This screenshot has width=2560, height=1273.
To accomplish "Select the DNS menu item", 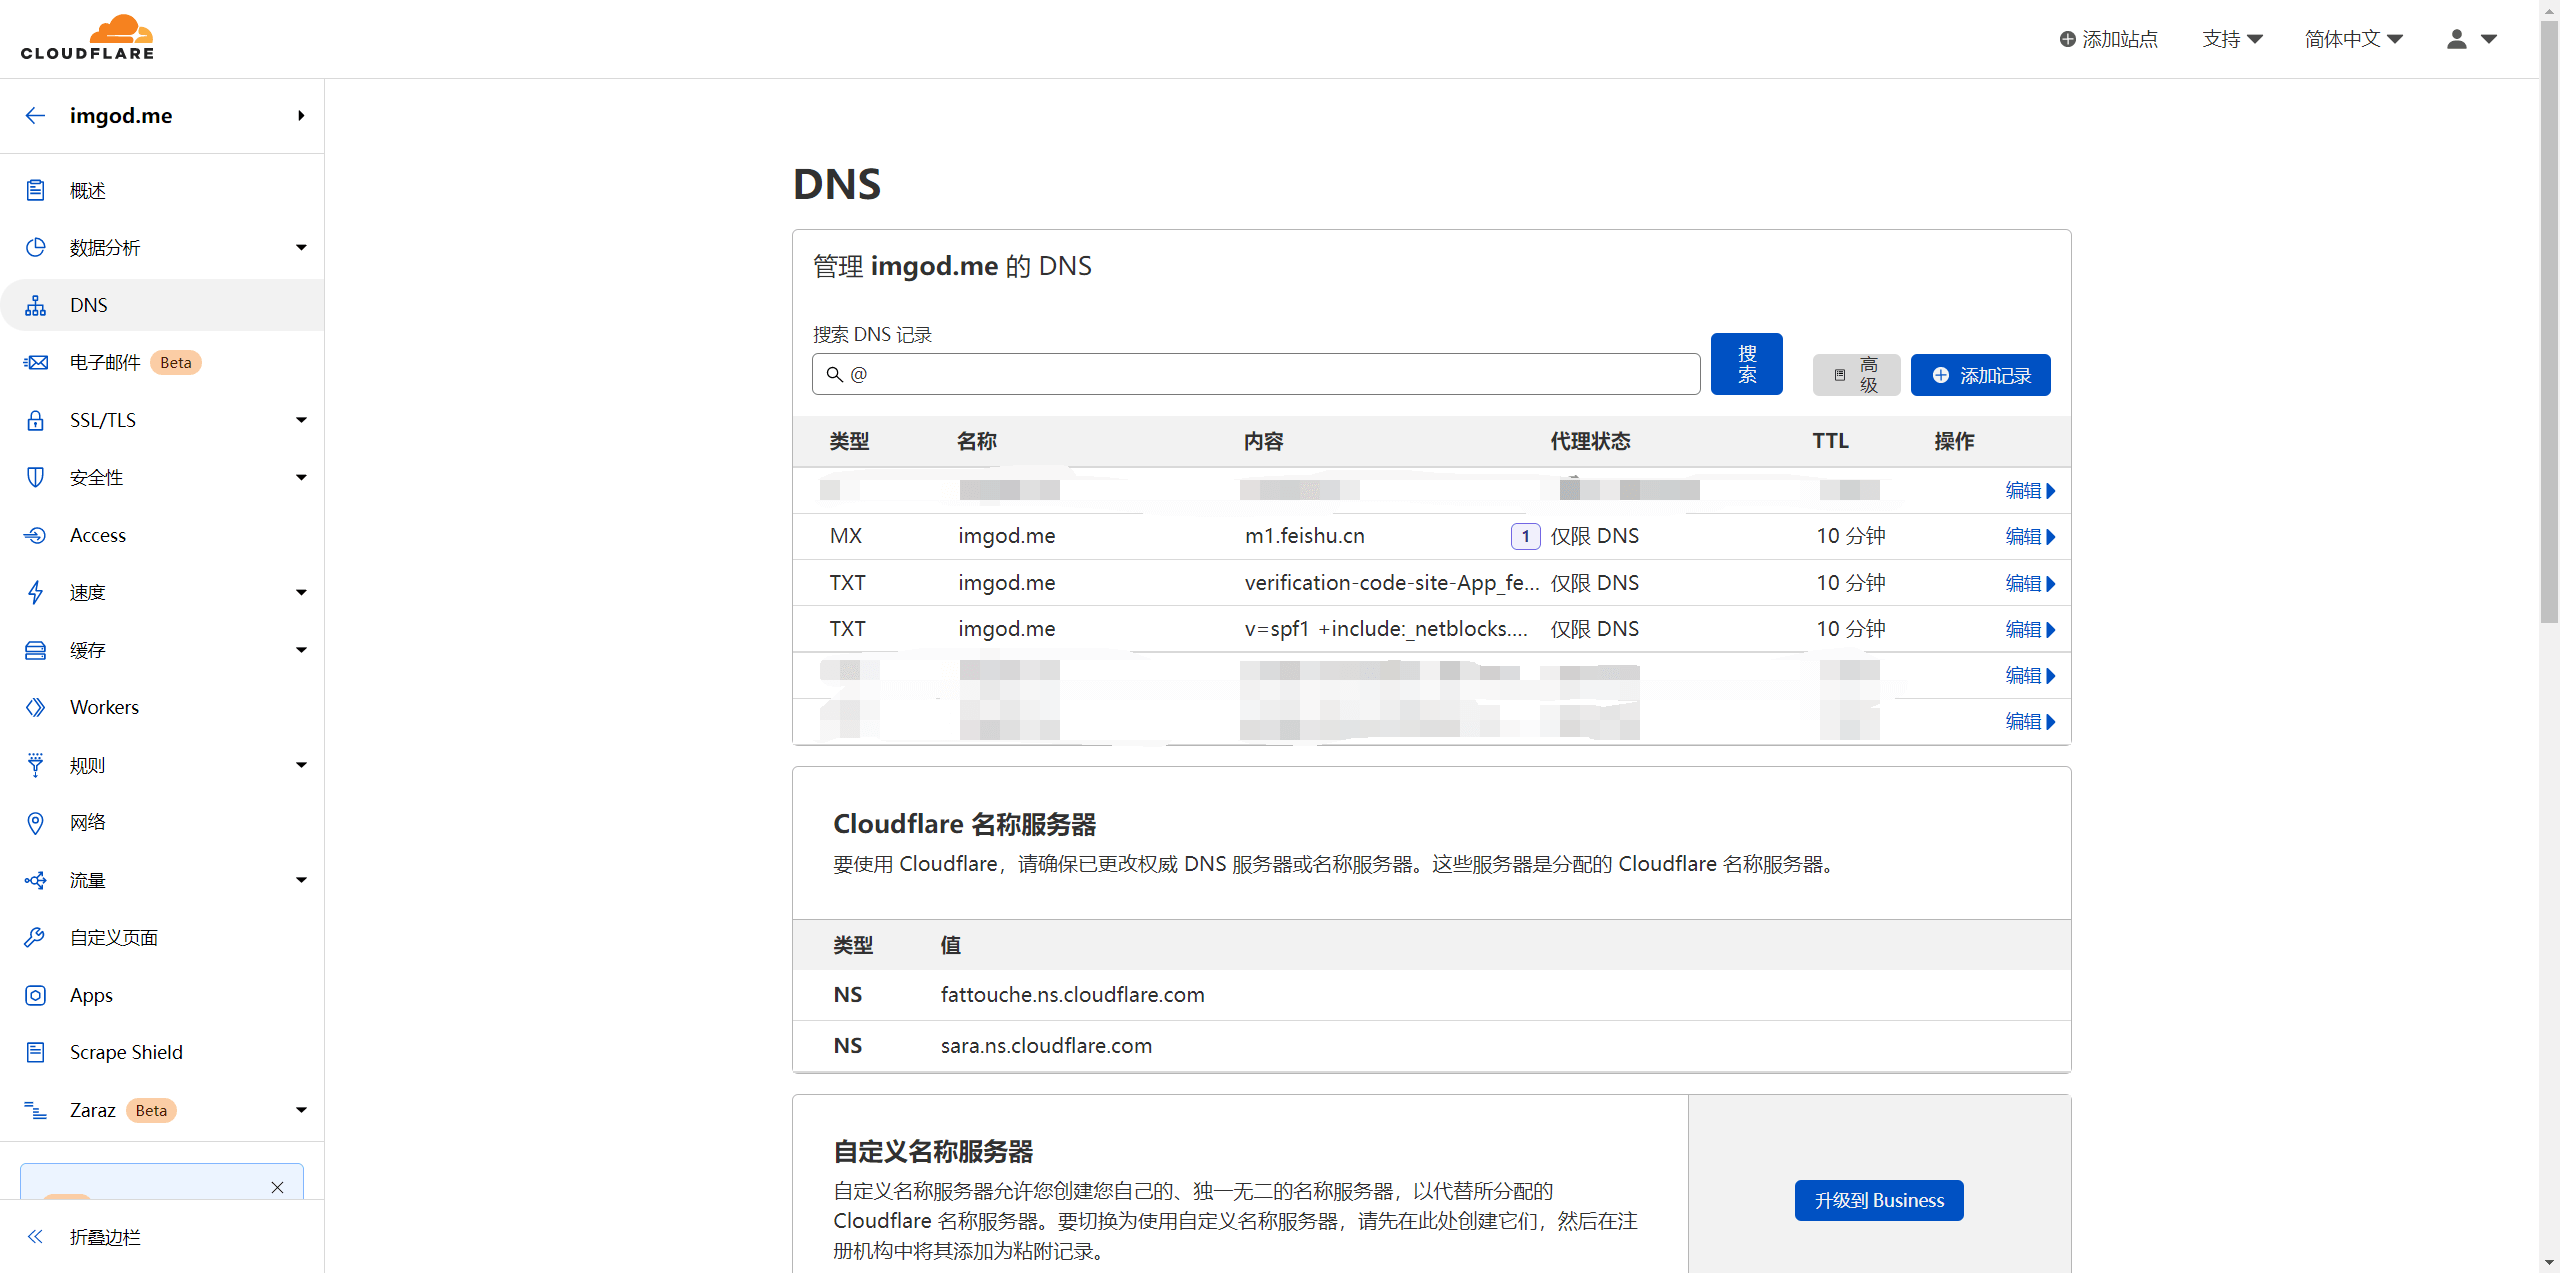I will click(88, 305).
